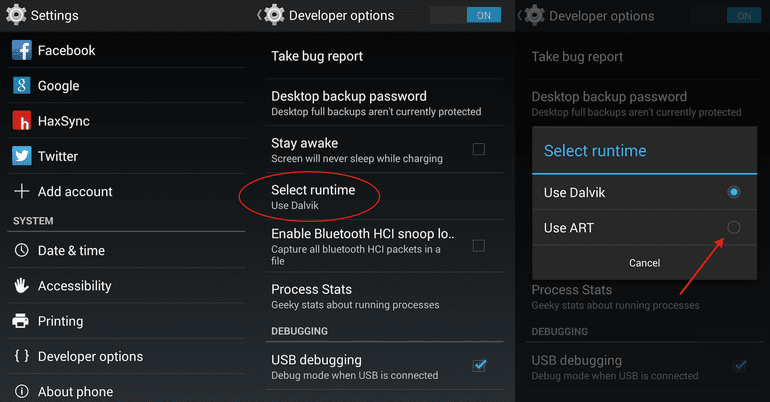The image size is (770, 402).
Task: Tap Take bug report
Action: click(x=317, y=57)
